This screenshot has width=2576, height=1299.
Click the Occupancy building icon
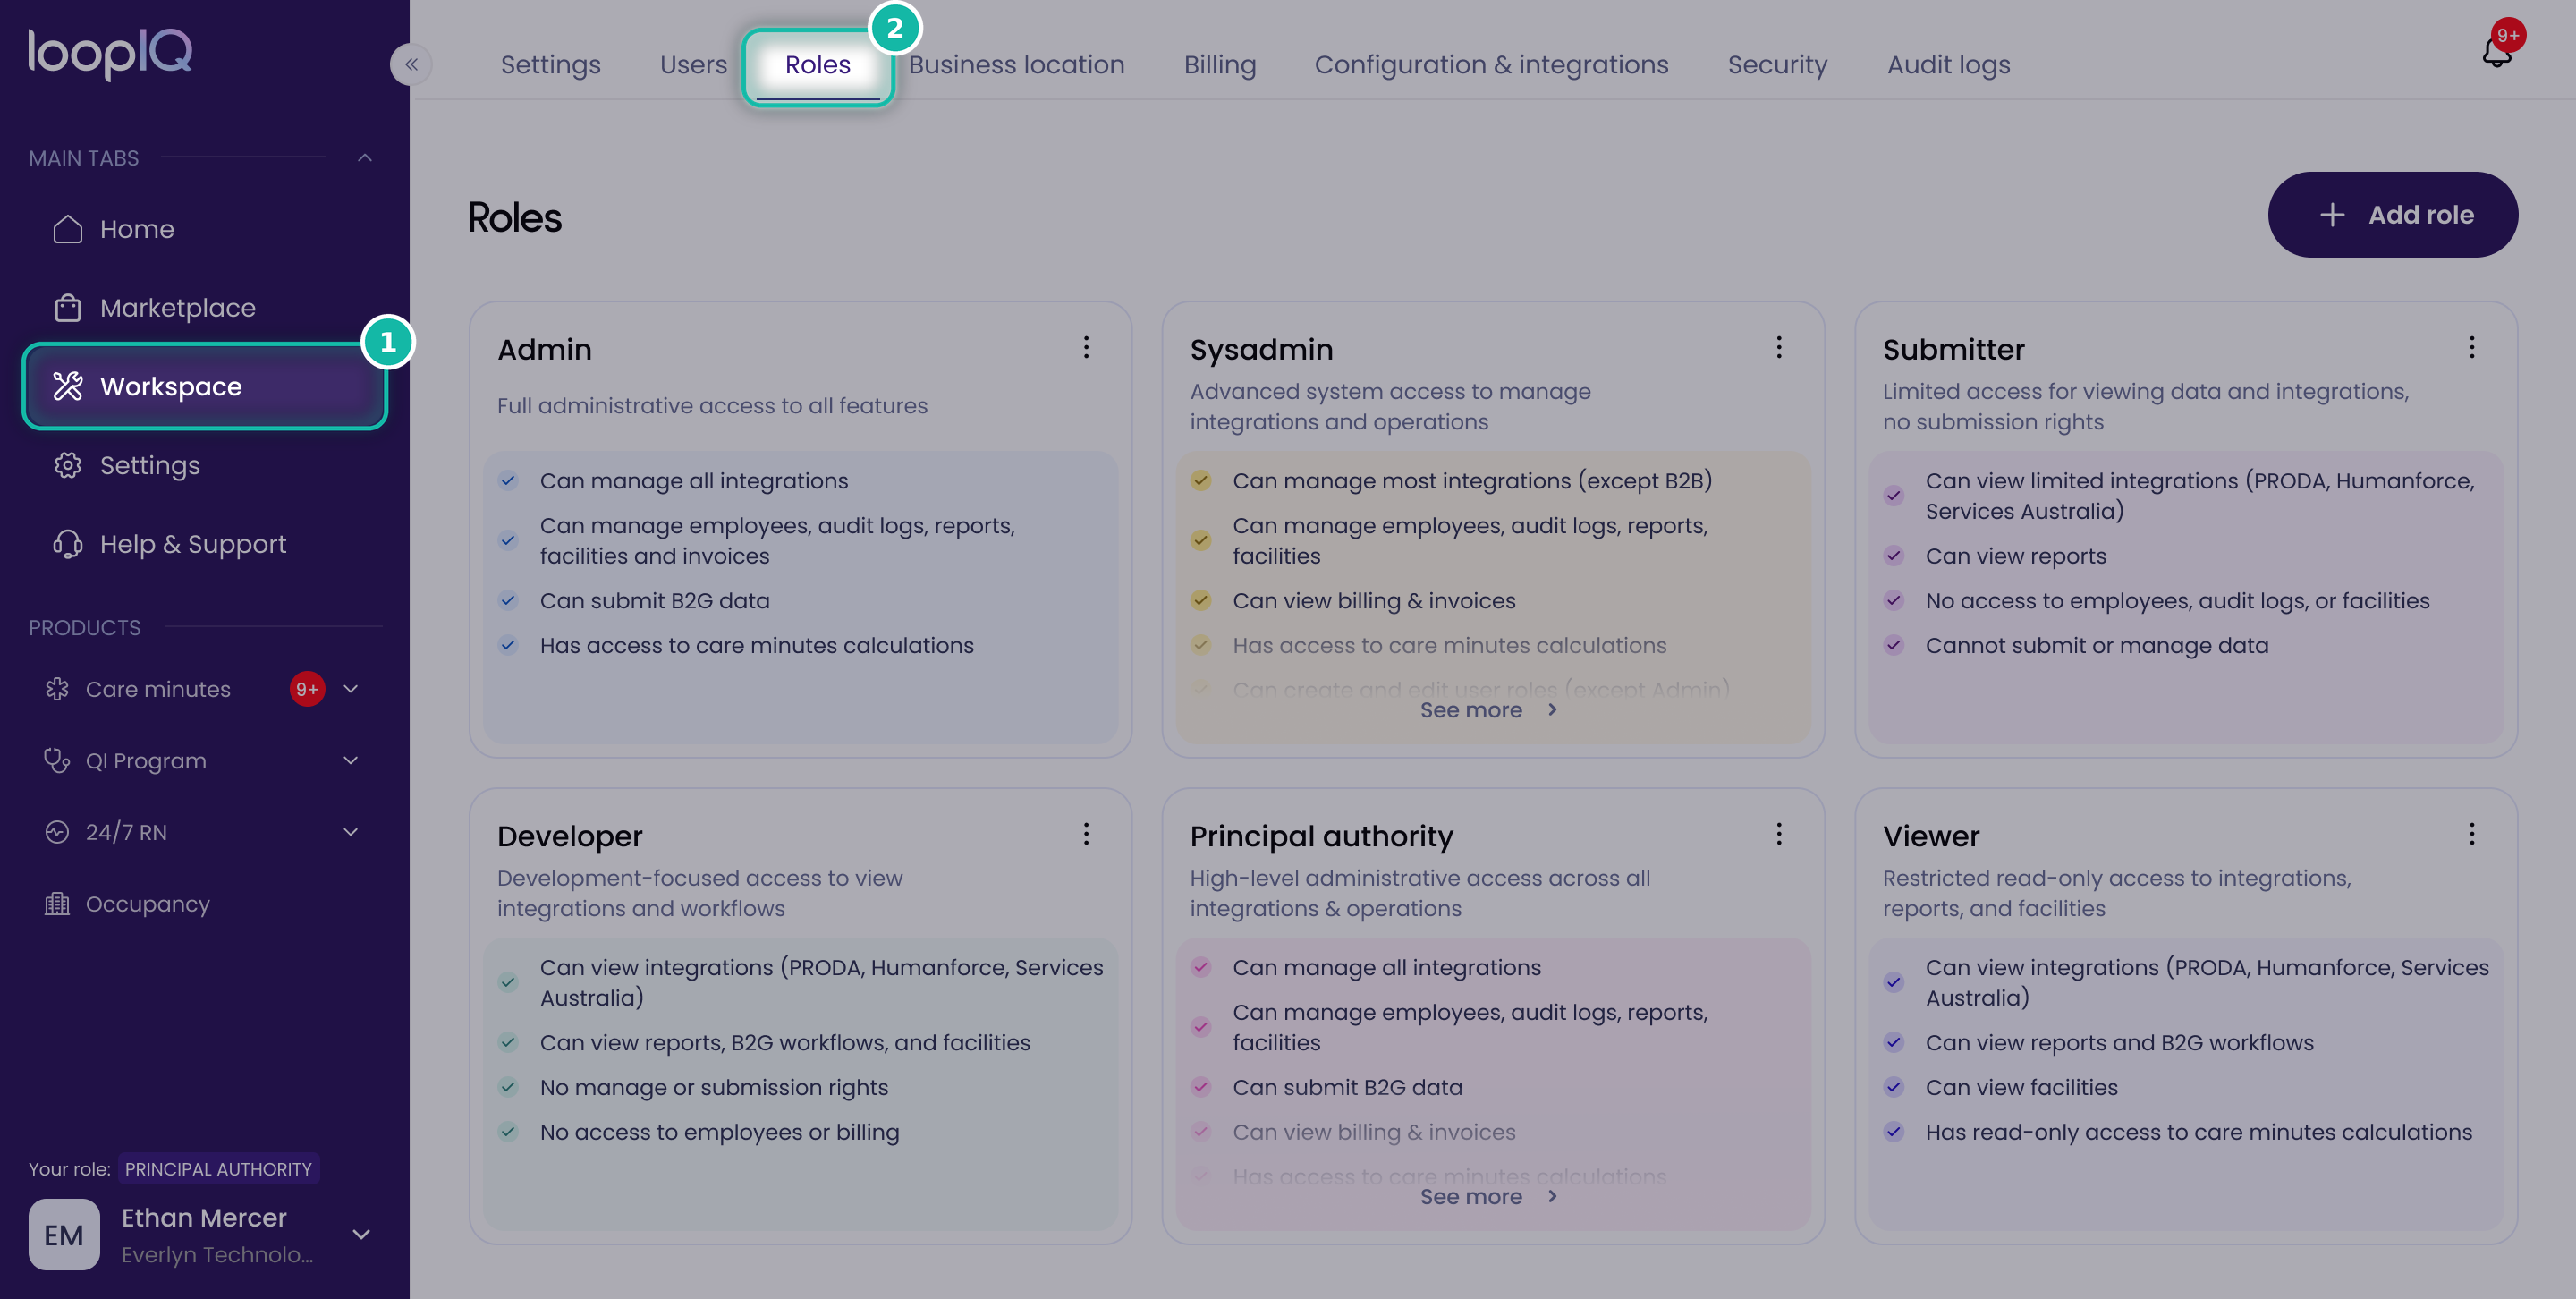tap(57, 904)
